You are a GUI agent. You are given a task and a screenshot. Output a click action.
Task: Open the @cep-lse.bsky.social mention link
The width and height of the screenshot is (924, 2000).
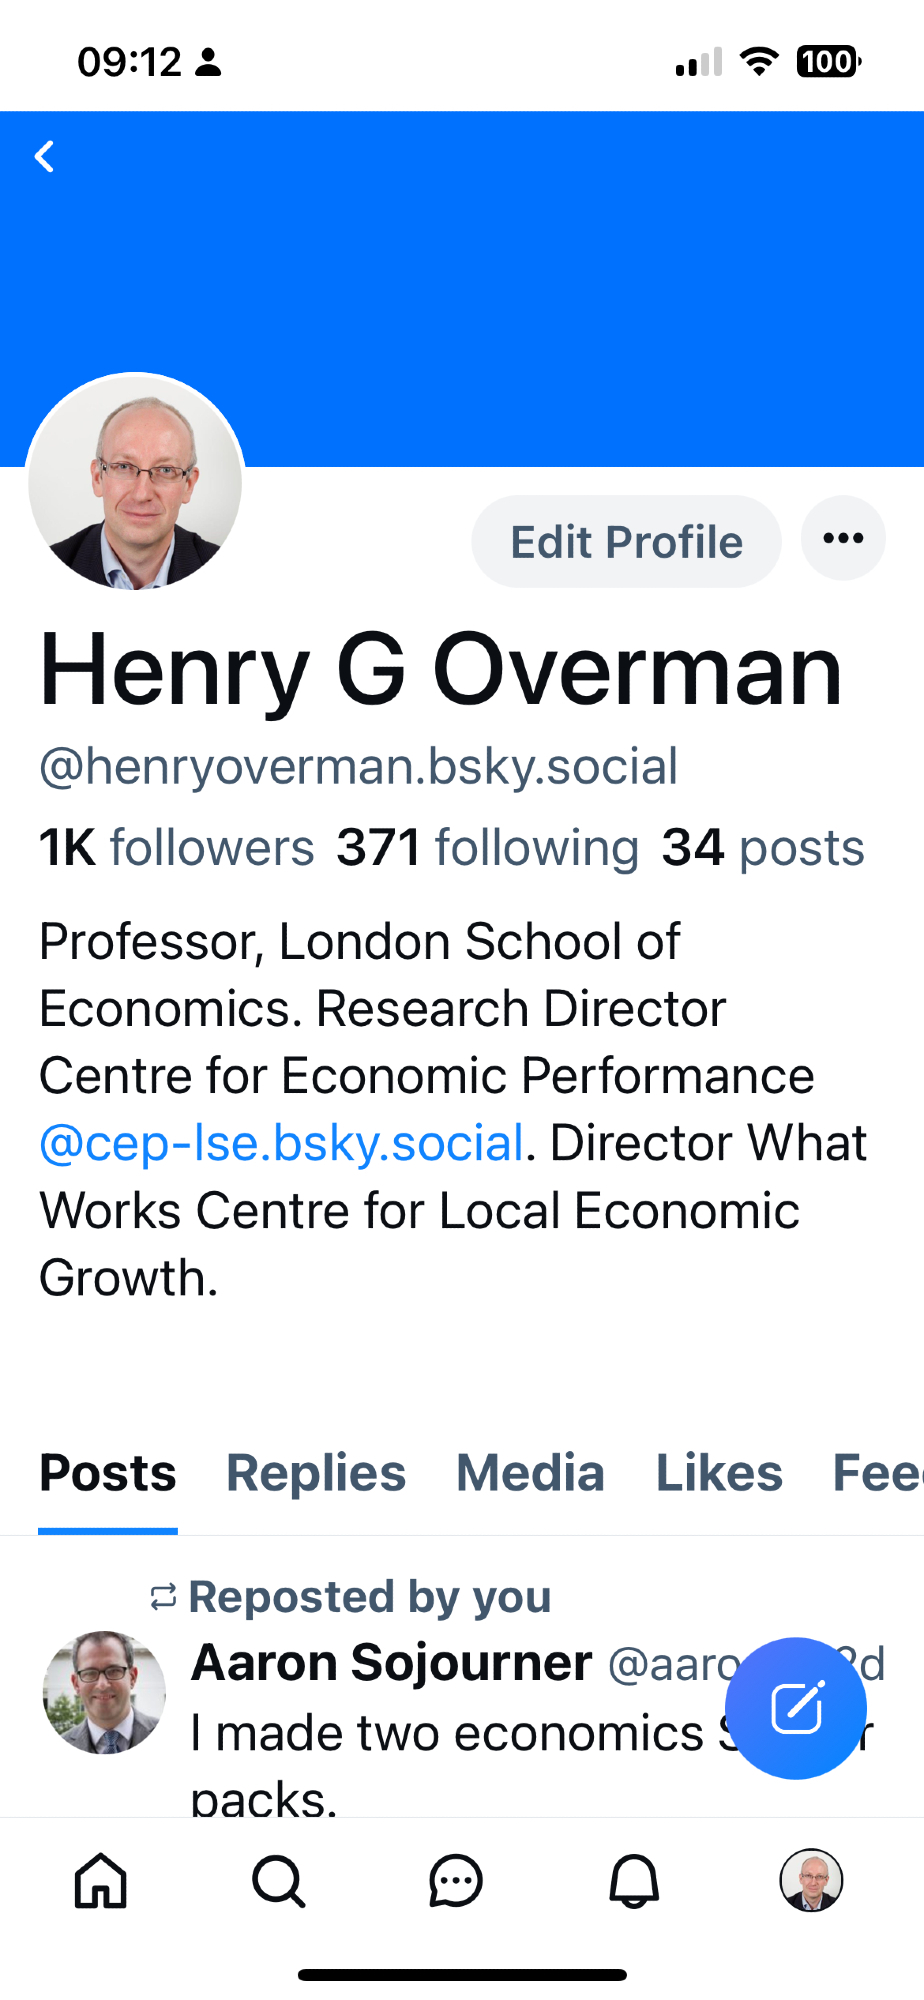pos(281,1143)
